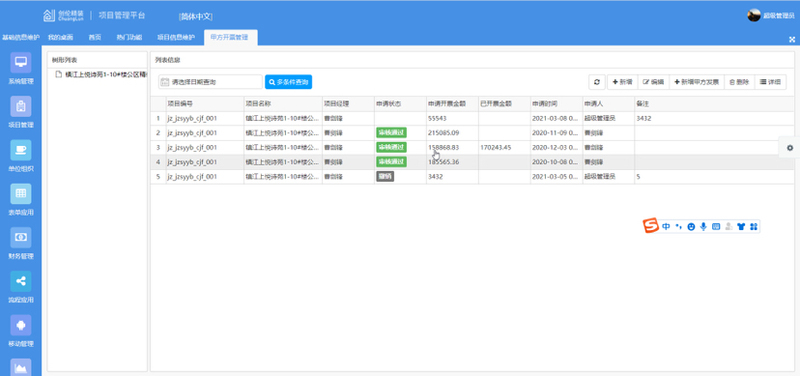The width and height of the screenshot is (800, 376).
Task: Toggle the 中 Chinese mode in IME bar
Action: [x=666, y=227]
